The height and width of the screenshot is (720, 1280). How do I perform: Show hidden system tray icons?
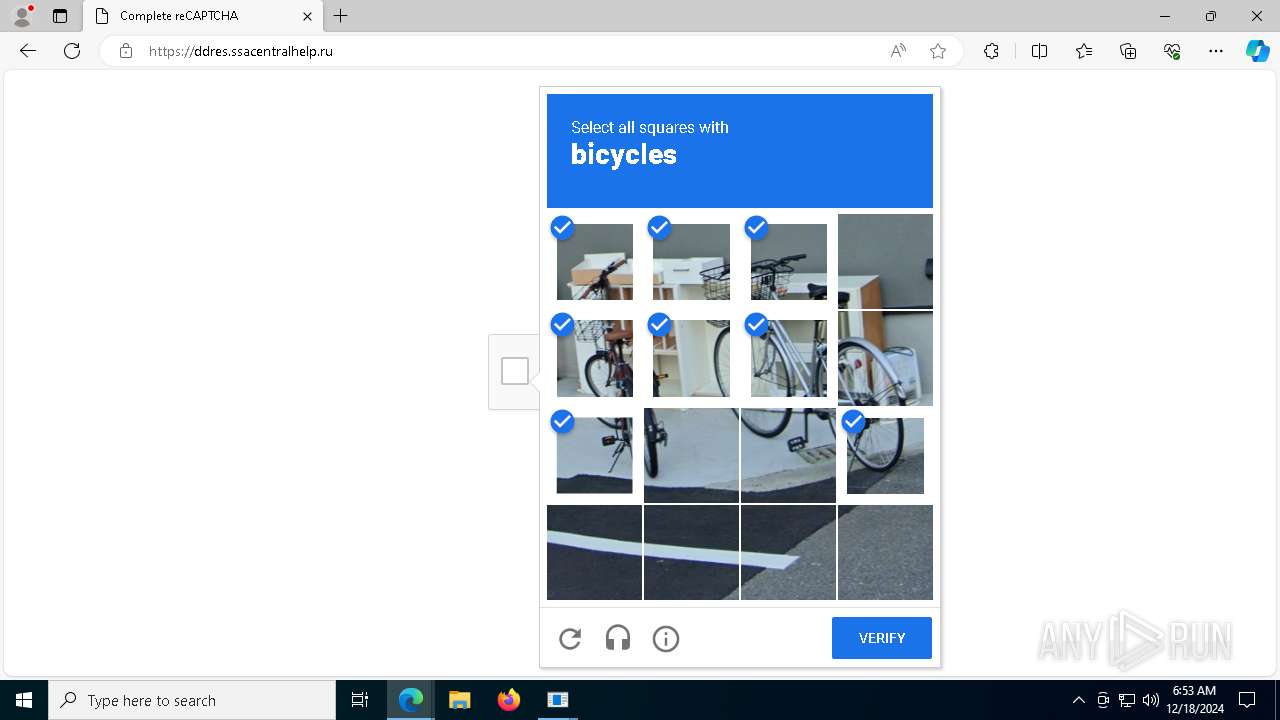(1078, 700)
